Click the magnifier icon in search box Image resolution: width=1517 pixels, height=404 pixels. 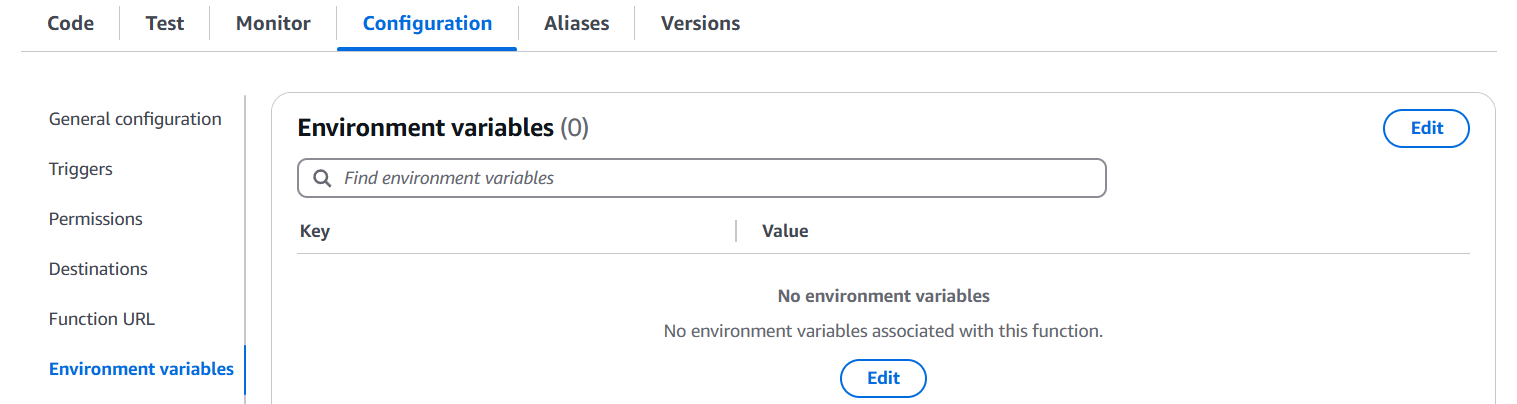(322, 178)
